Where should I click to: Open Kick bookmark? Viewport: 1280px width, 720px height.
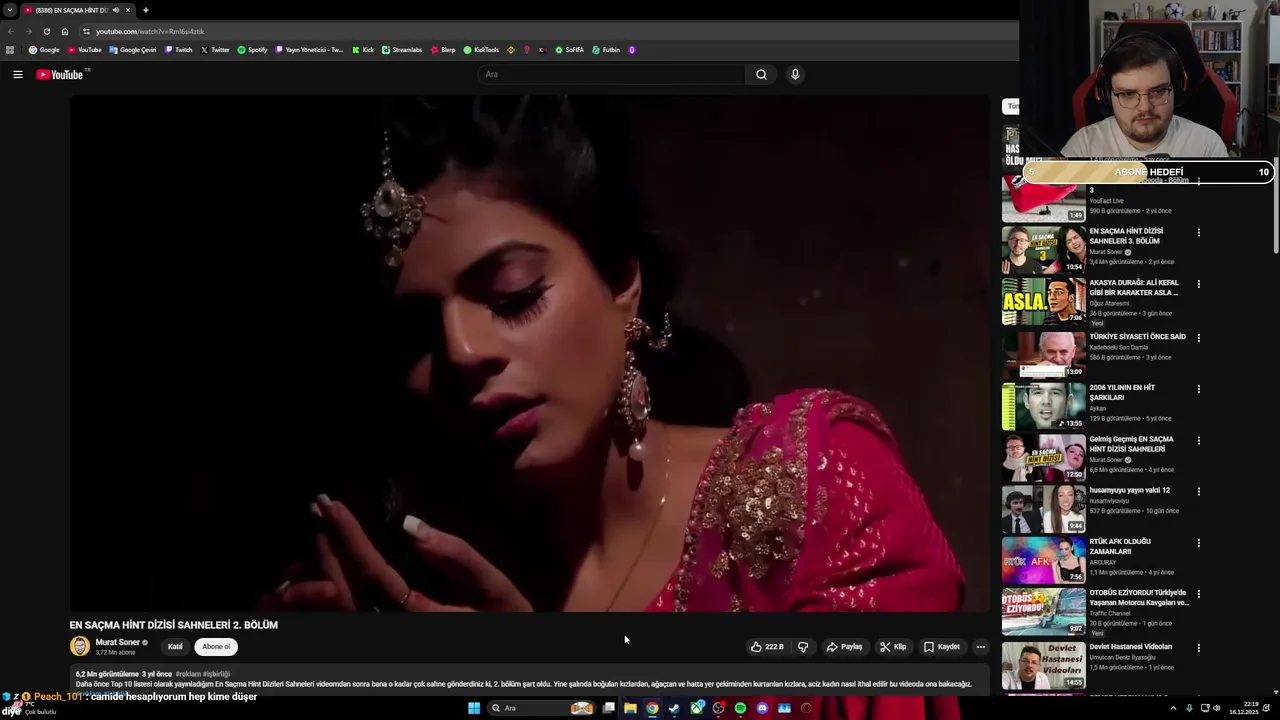pos(363,50)
